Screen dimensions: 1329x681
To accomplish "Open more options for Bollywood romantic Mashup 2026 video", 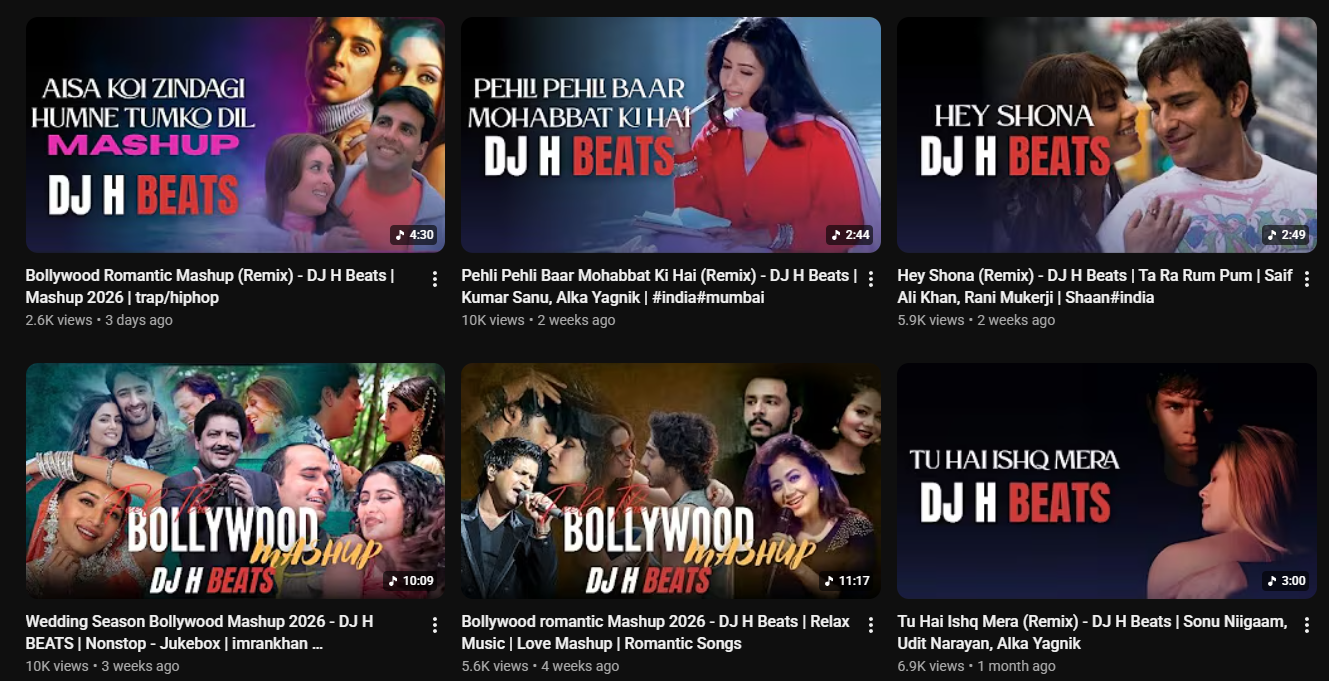I will (x=871, y=625).
